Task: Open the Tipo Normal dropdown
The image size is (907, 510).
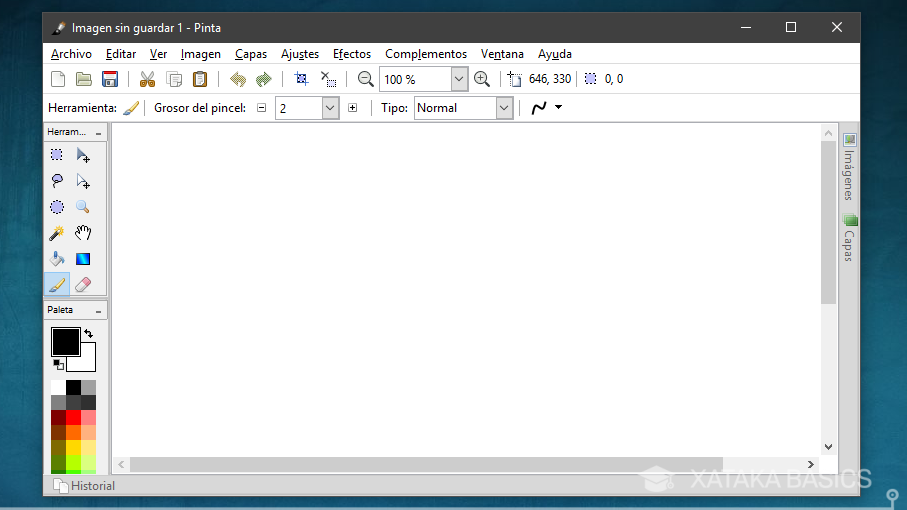Action: tap(504, 108)
